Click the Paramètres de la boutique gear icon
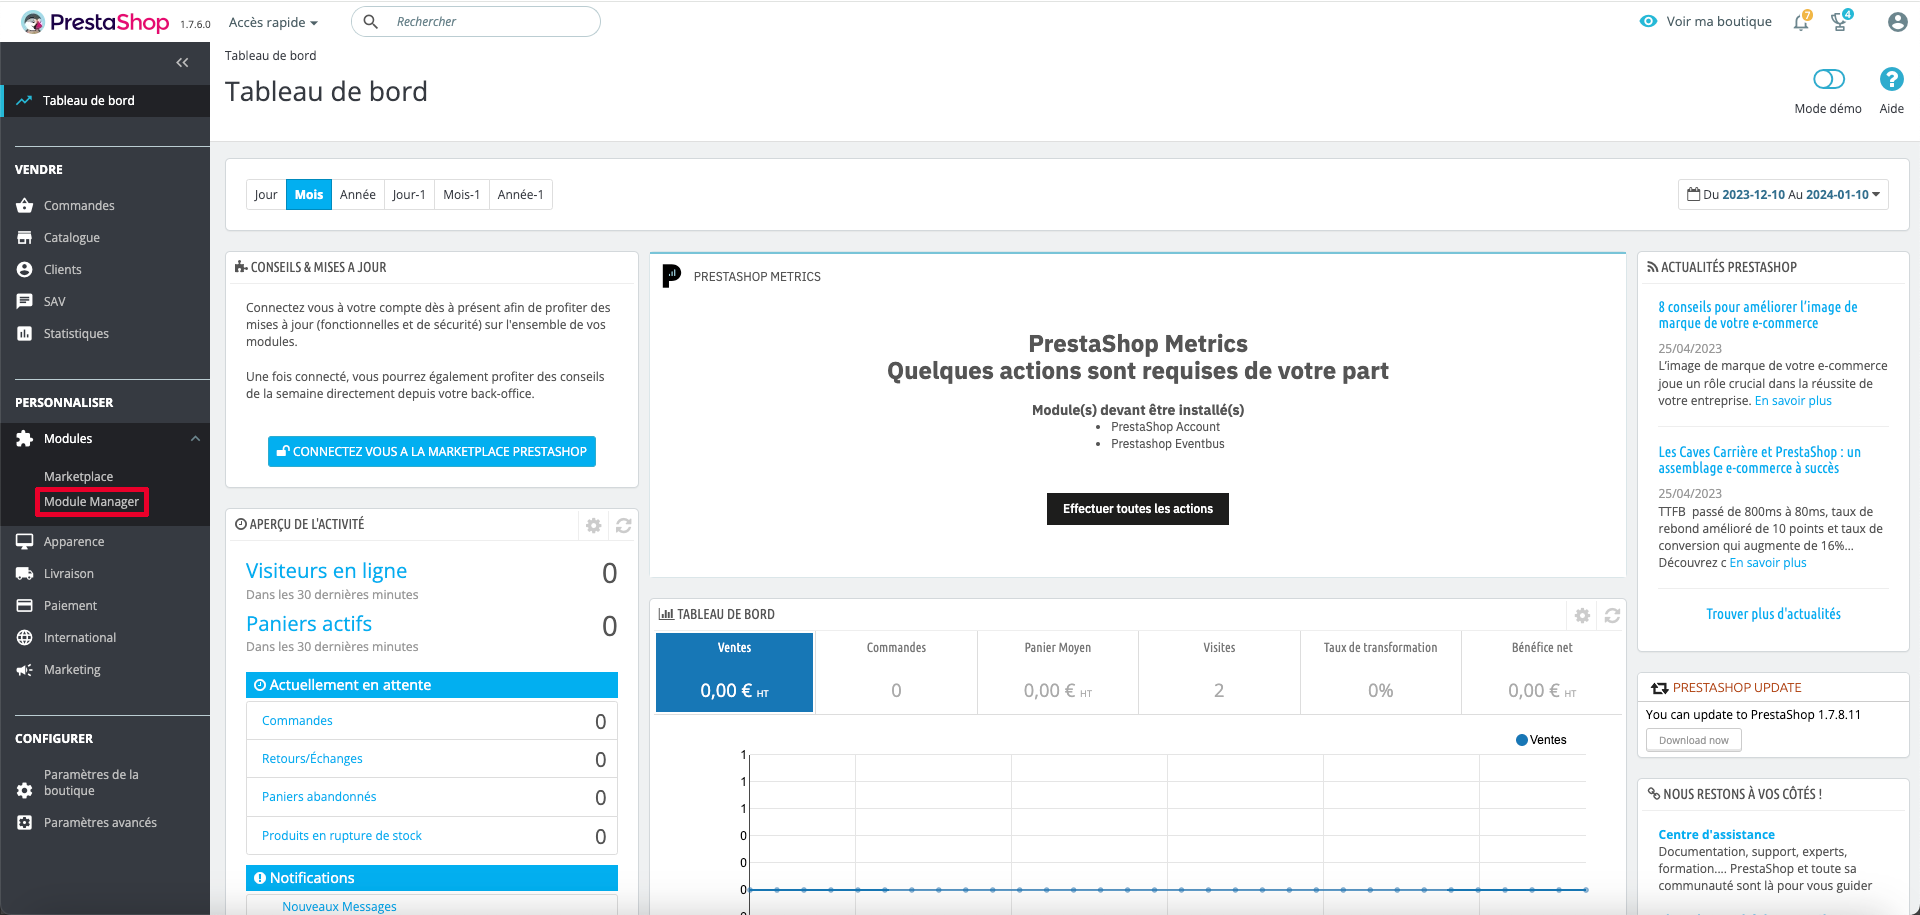The width and height of the screenshot is (1920, 915). 25,790
